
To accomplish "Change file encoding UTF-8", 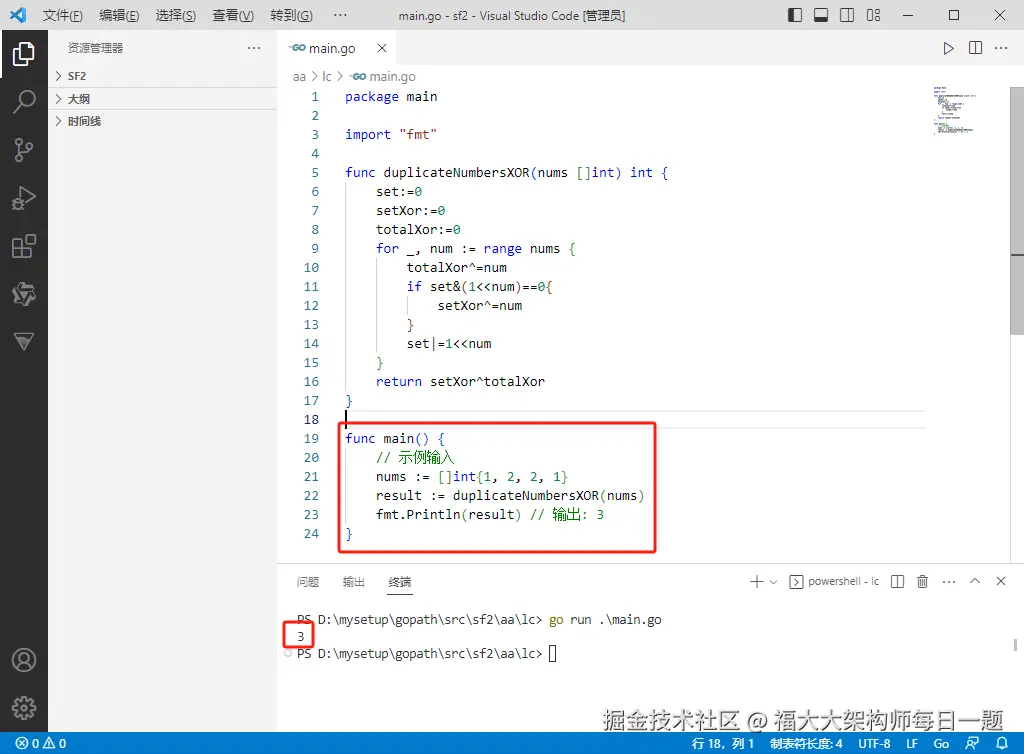I will coord(874,744).
